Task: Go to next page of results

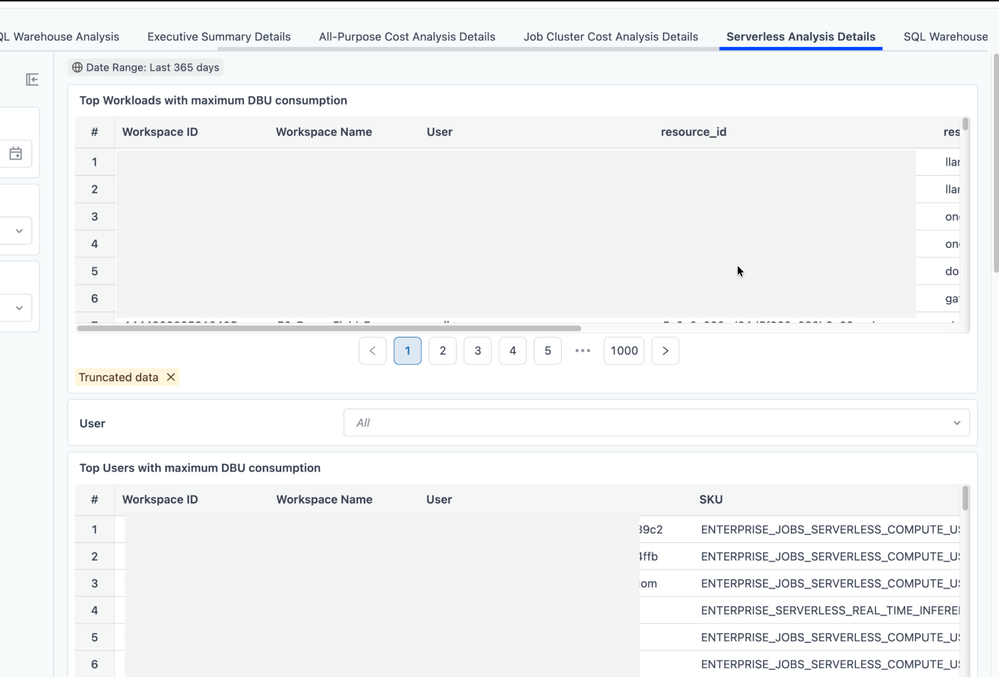Action: coord(665,351)
